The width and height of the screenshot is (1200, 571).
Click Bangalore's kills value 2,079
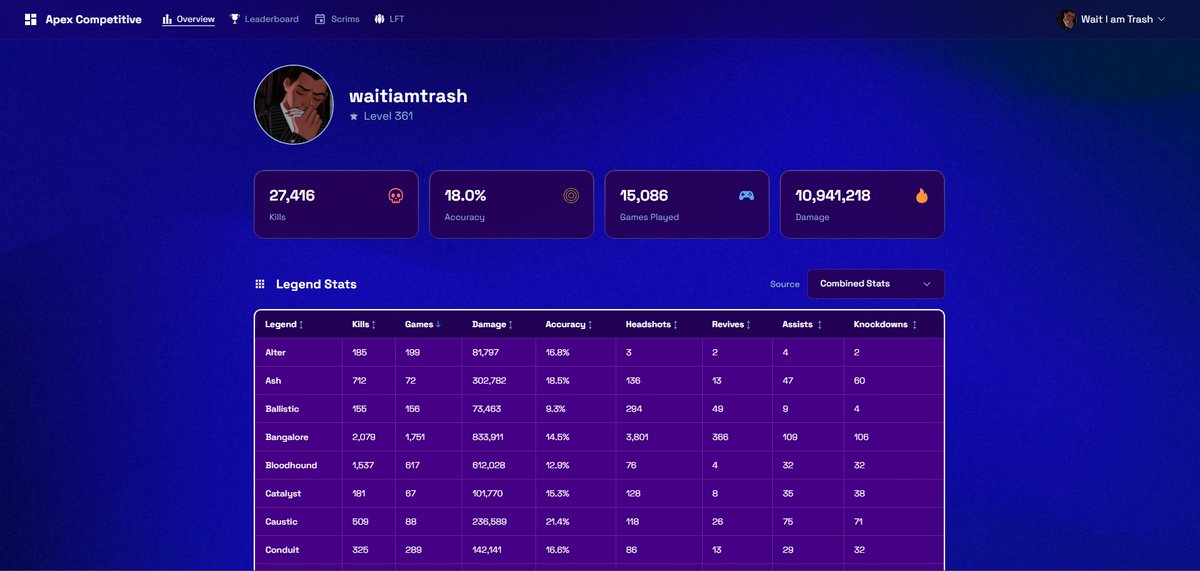coord(364,437)
